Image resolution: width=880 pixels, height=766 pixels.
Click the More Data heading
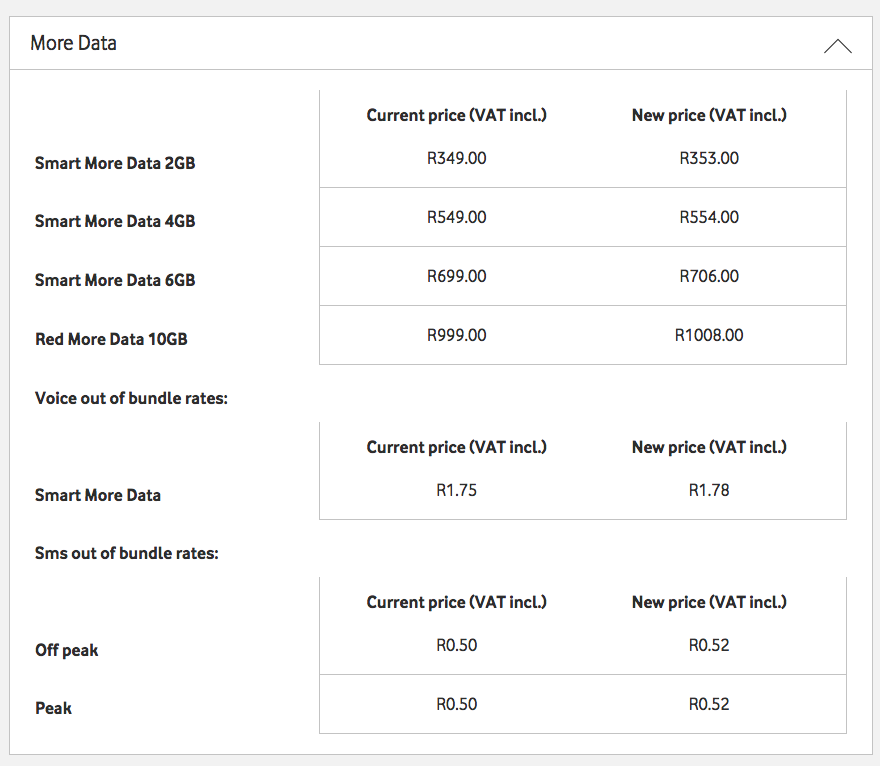(74, 43)
